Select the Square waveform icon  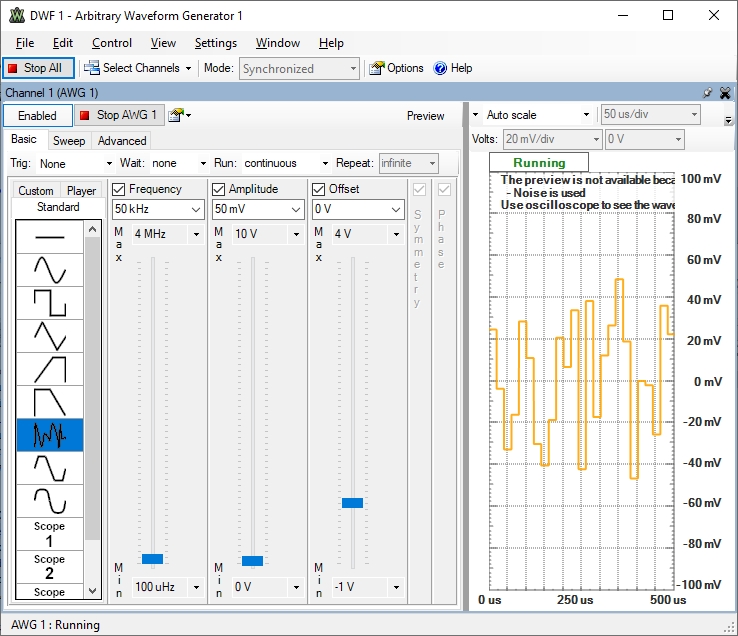(49, 303)
